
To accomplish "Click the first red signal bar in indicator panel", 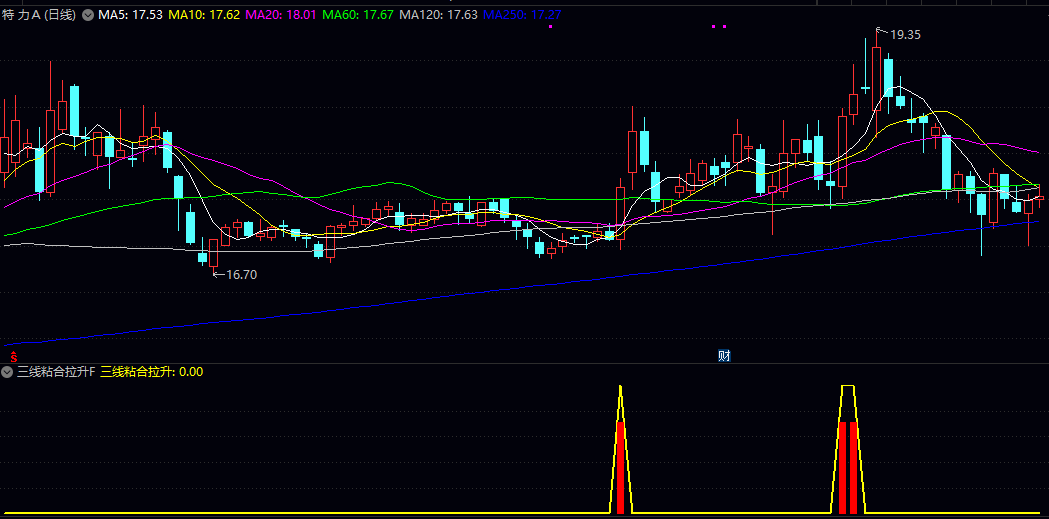I will pos(621,466).
